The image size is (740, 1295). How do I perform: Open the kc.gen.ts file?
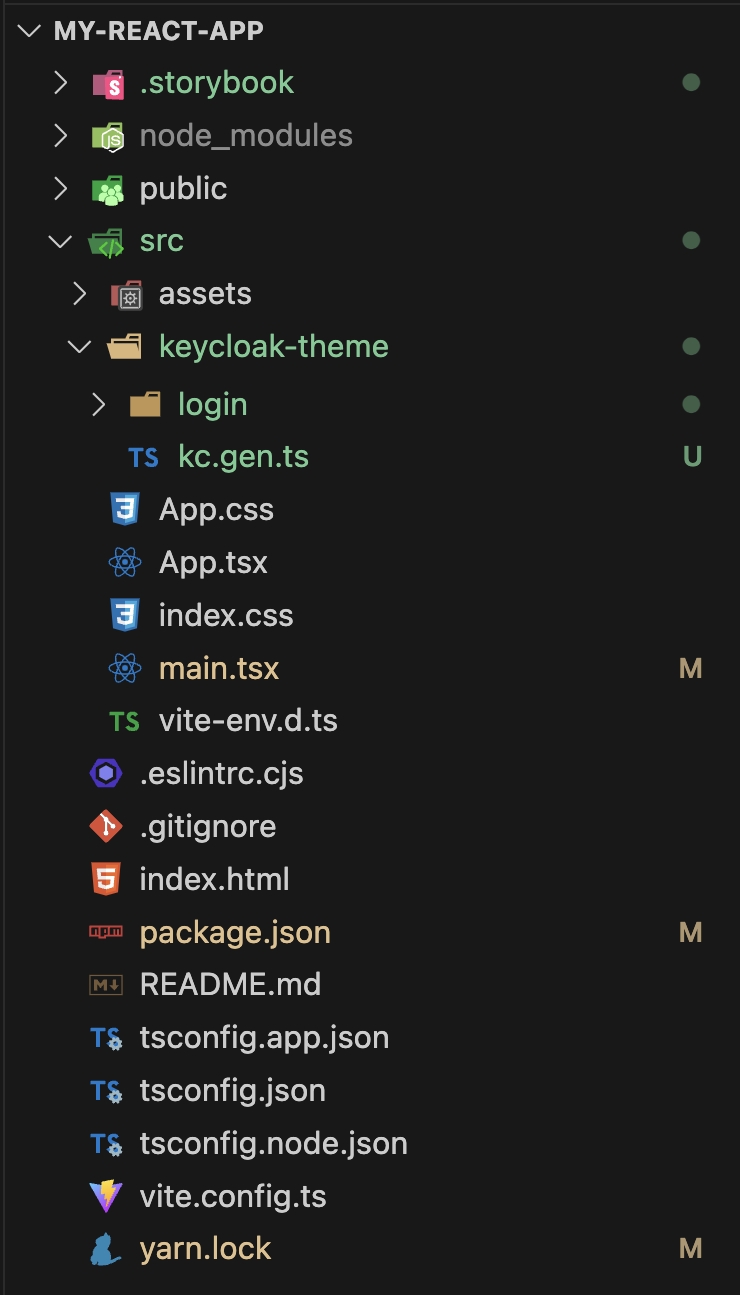243,458
